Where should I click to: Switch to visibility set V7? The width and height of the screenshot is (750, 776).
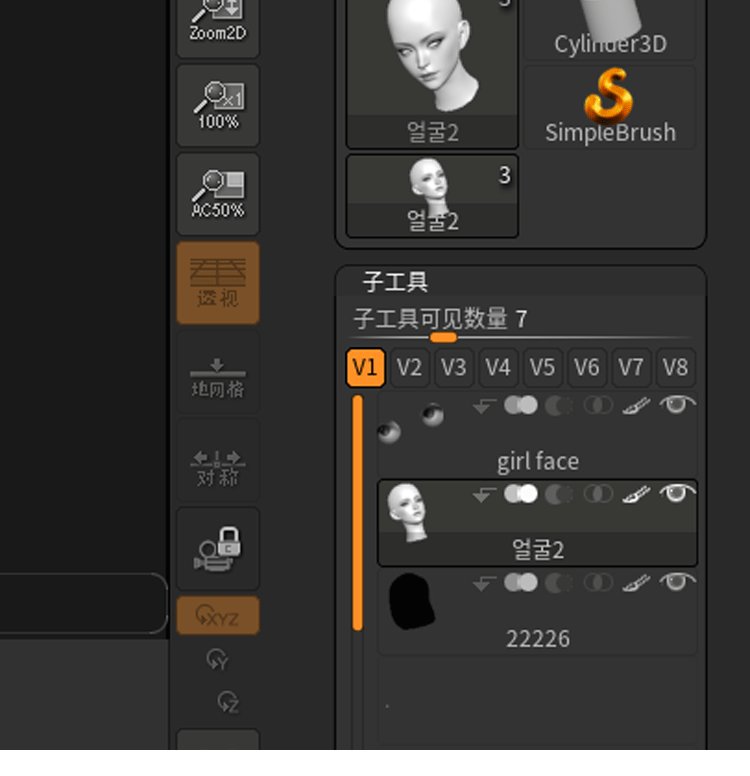pos(631,368)
